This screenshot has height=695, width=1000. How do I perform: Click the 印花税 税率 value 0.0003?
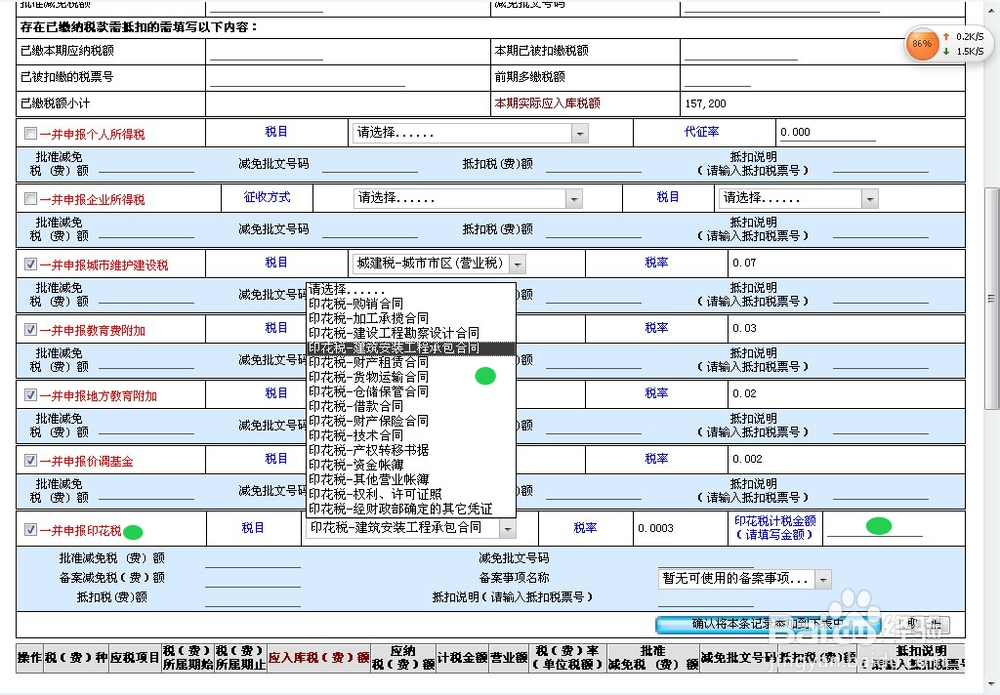[656, 528]
